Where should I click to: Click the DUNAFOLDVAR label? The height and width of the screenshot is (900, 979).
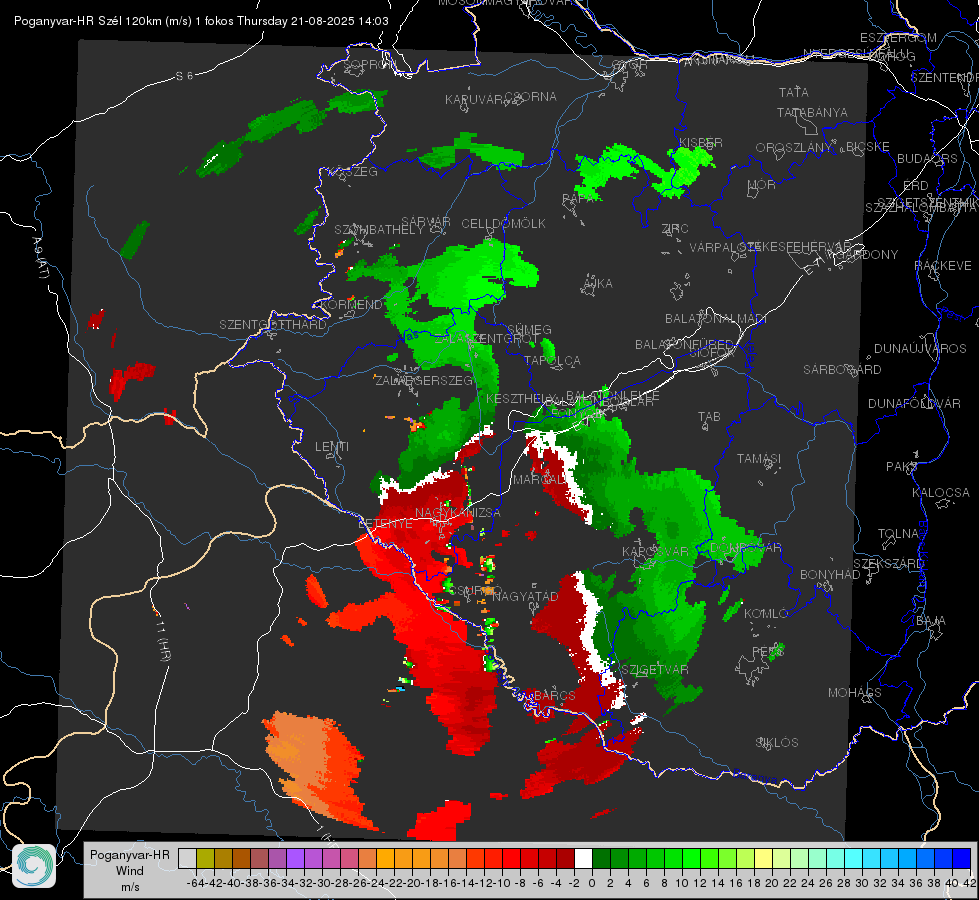coord(914,403)
